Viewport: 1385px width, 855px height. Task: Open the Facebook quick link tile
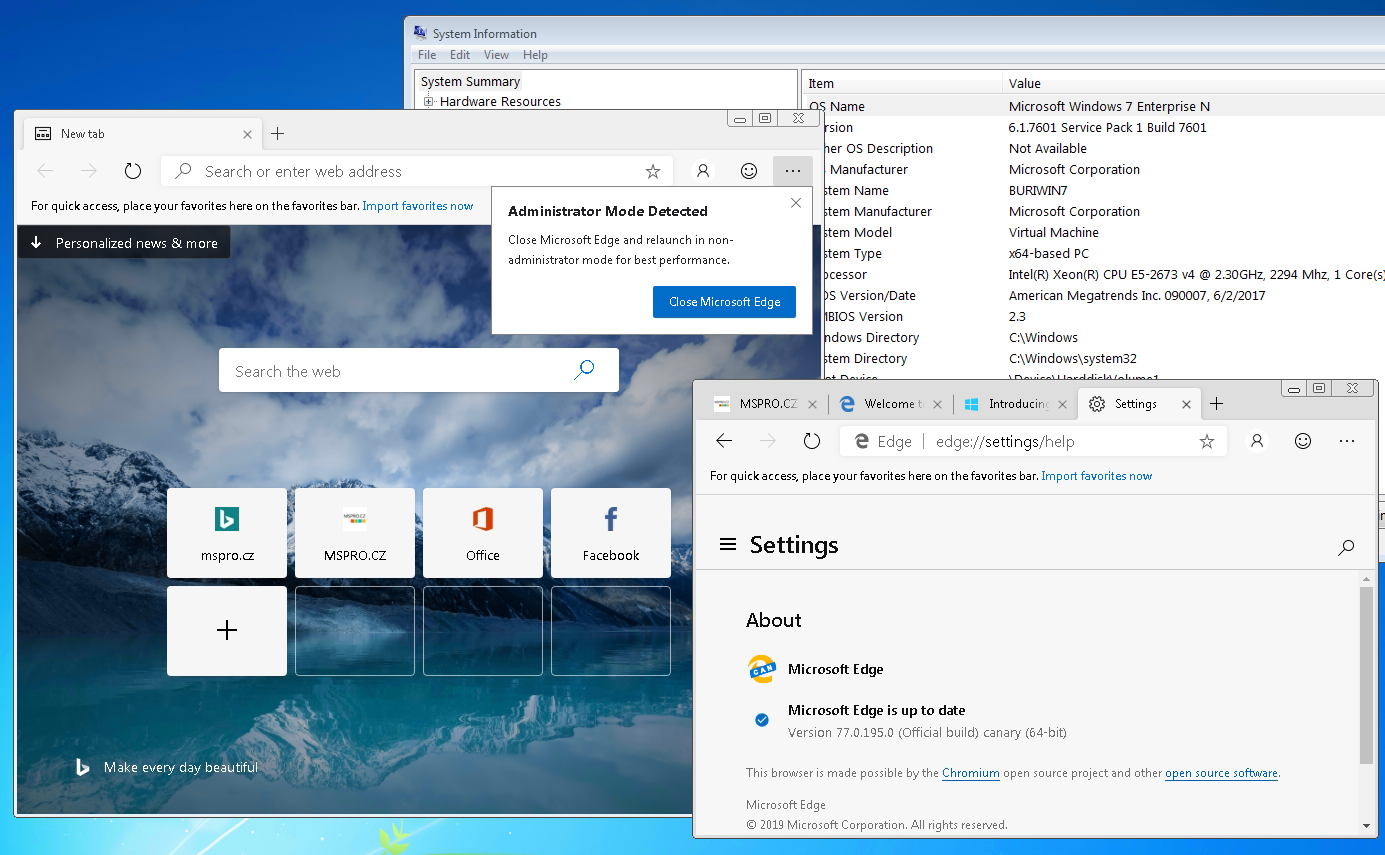point(611,533)
